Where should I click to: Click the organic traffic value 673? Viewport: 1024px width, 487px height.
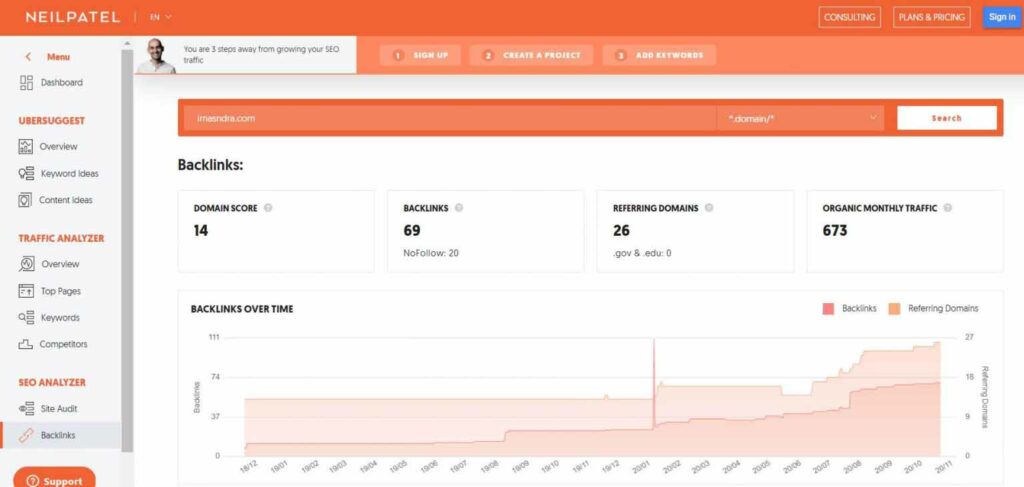coord(835,230)
